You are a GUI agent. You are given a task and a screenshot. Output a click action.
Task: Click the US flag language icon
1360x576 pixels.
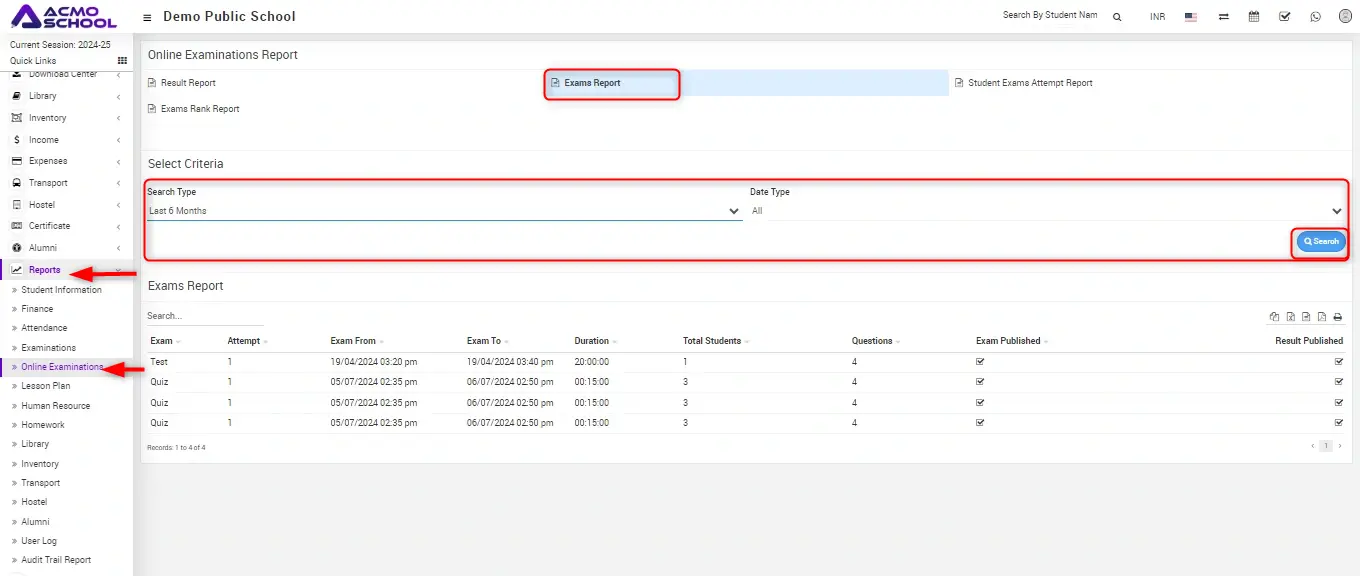point(1191,17)
